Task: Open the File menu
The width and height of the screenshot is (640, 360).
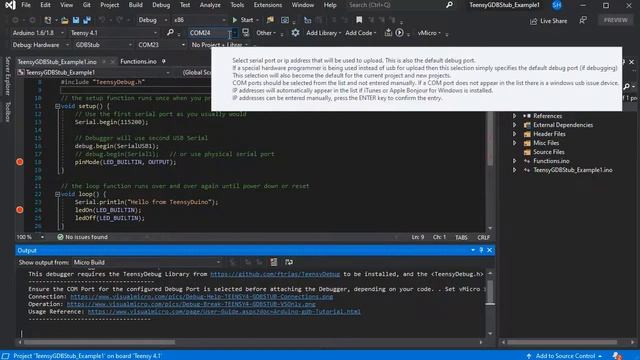Action: pos(26,5)
